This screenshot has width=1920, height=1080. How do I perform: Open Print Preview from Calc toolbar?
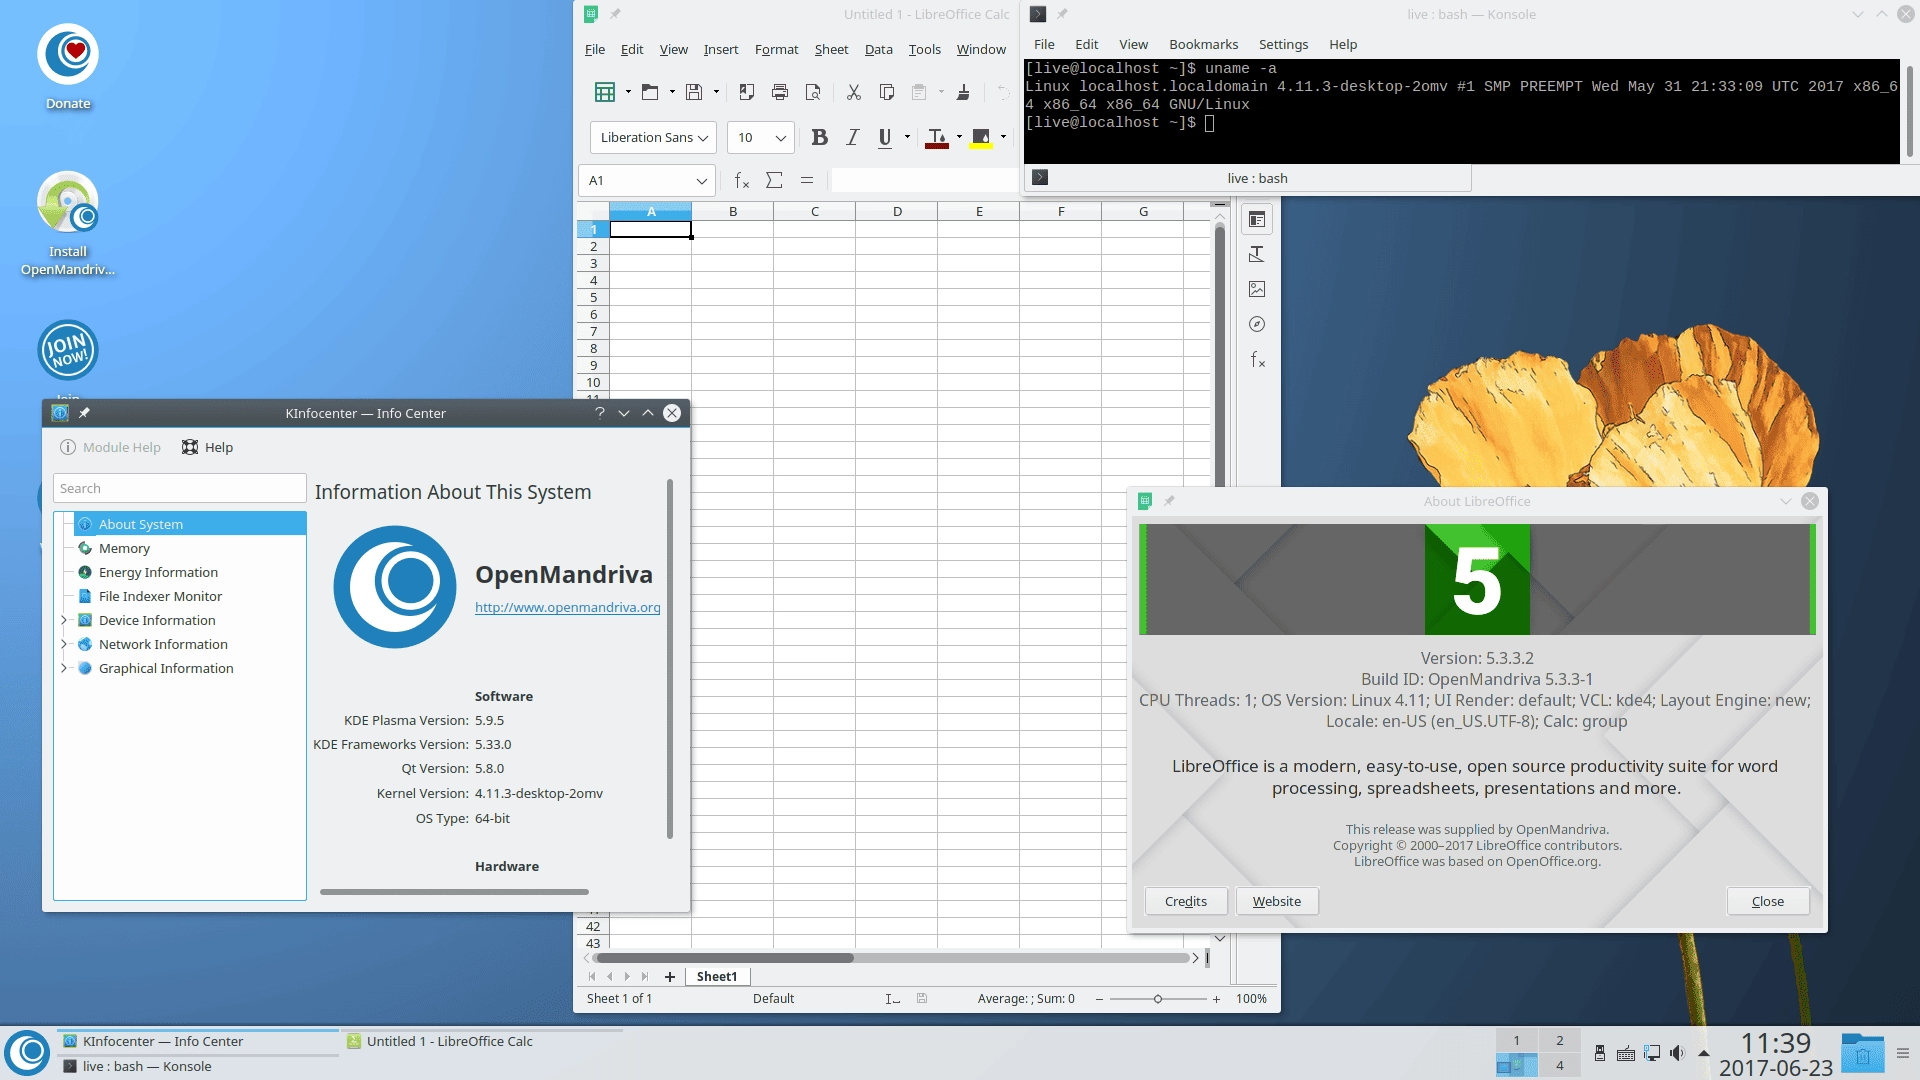pyautogui.click(x=813, y=92)
